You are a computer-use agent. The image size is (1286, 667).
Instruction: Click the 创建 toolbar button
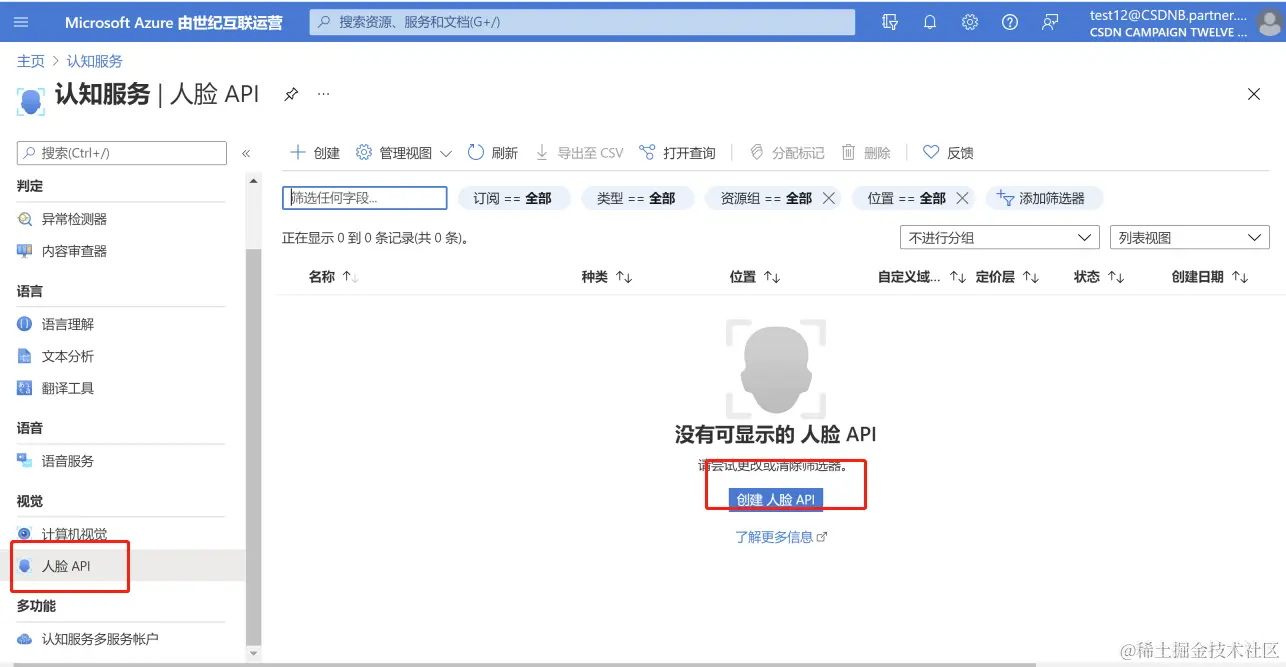(x=315, y=153)
